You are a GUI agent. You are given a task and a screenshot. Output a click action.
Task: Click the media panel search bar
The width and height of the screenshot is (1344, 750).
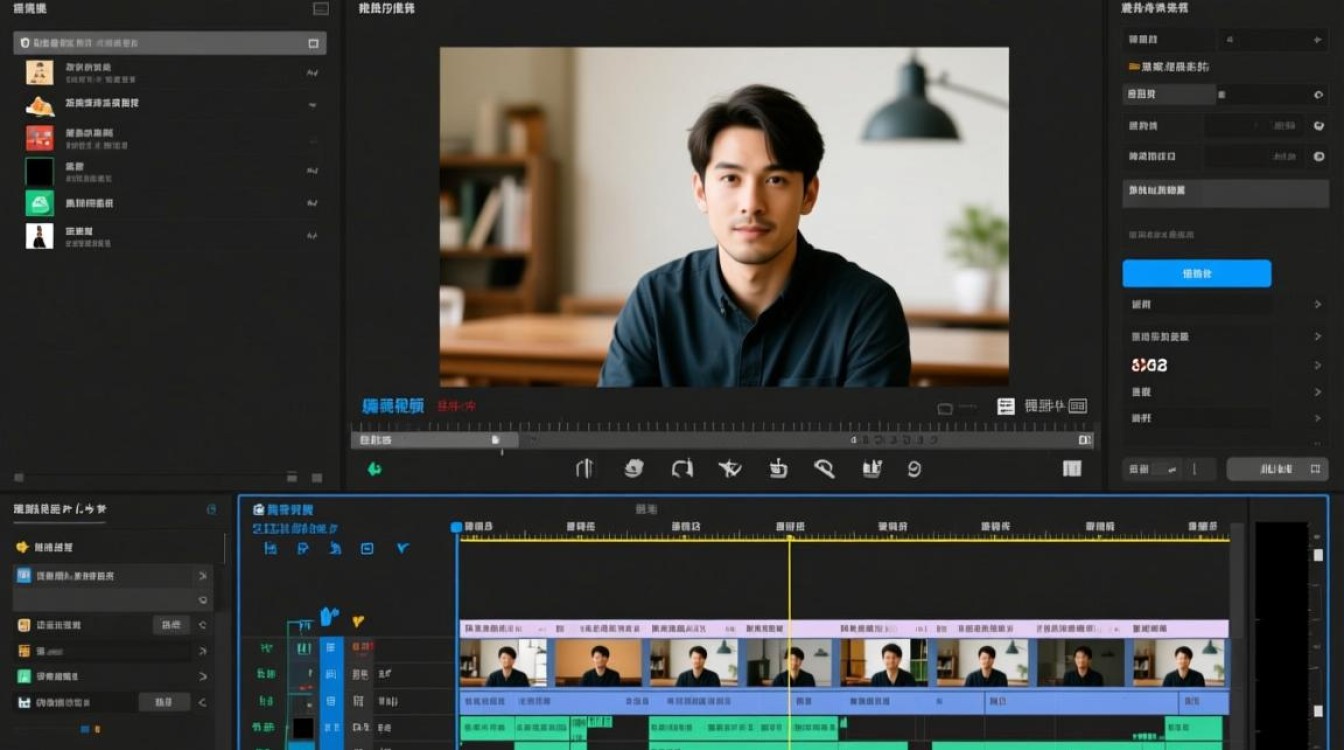(x=170, y=43)
